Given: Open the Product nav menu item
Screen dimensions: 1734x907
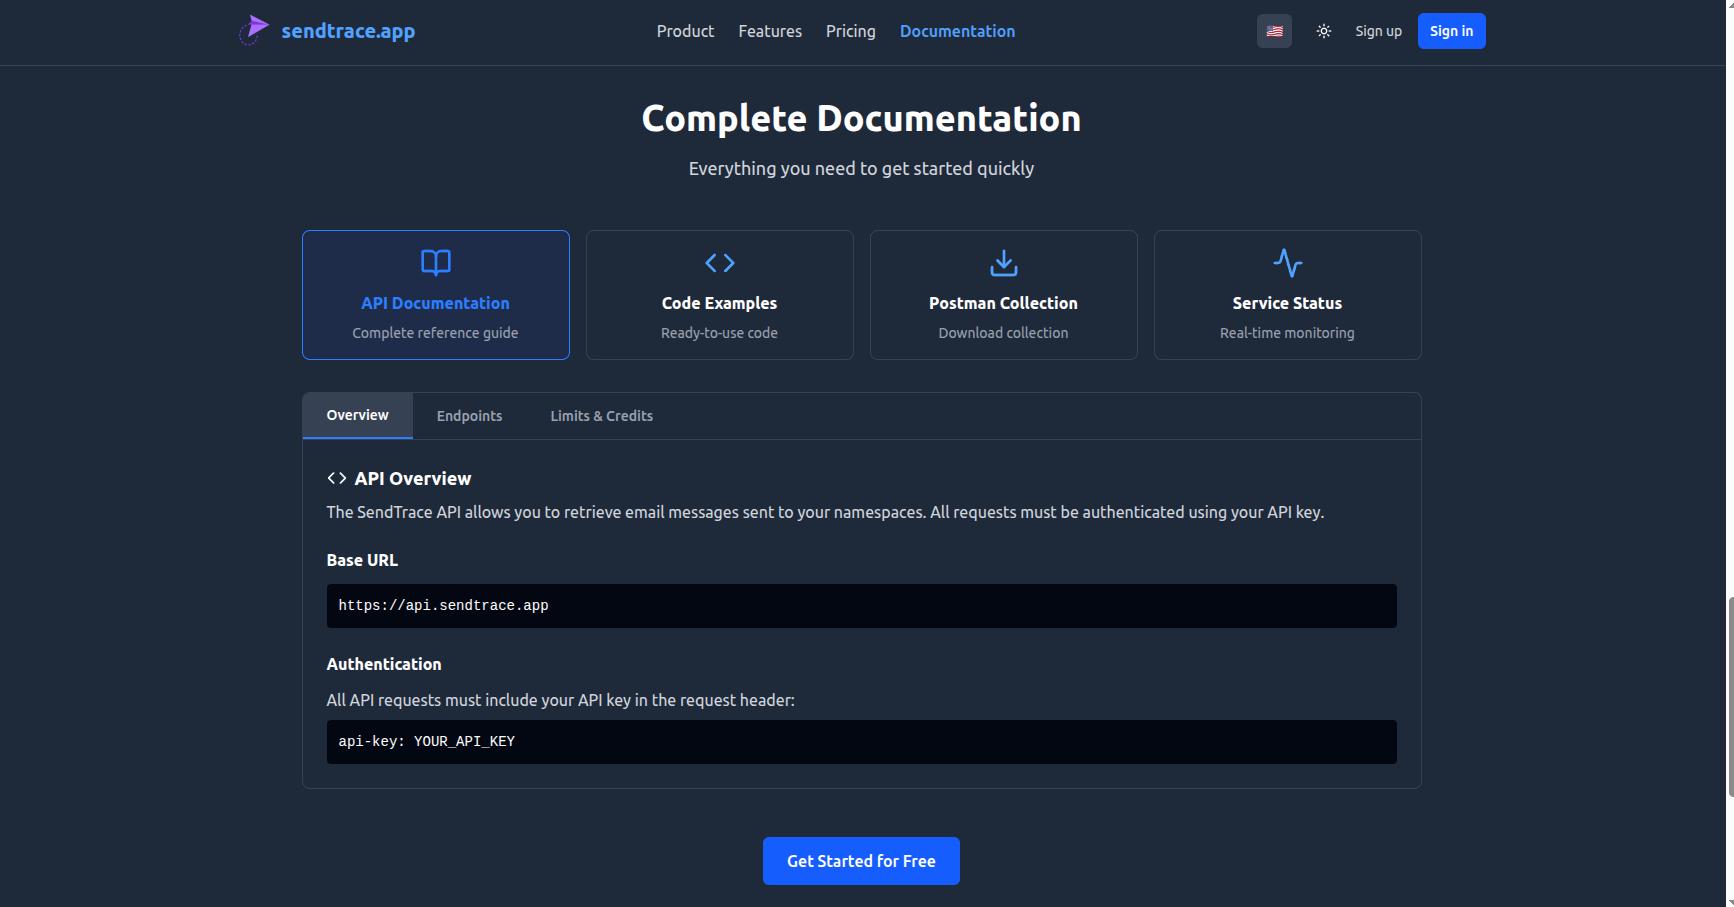Looking at the screenshot, I should click(x=685, y=31).
